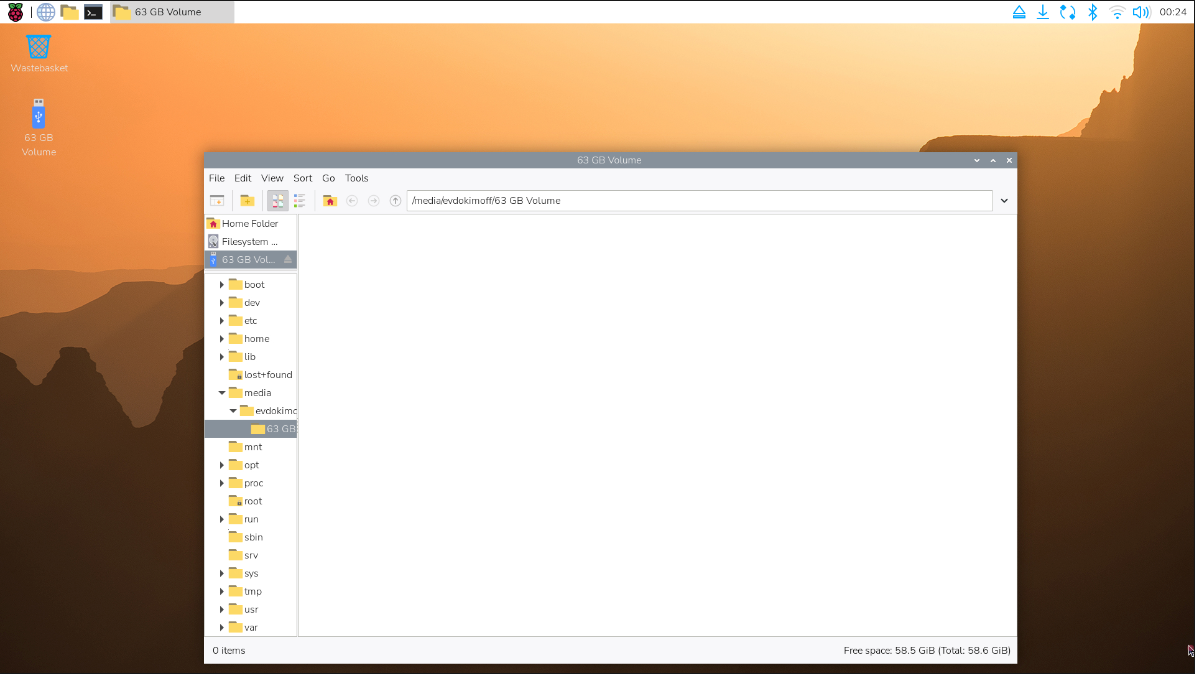This screenshot has height=674, width=1195.
Task: Click the path address bar field
Action: [698, 201]
